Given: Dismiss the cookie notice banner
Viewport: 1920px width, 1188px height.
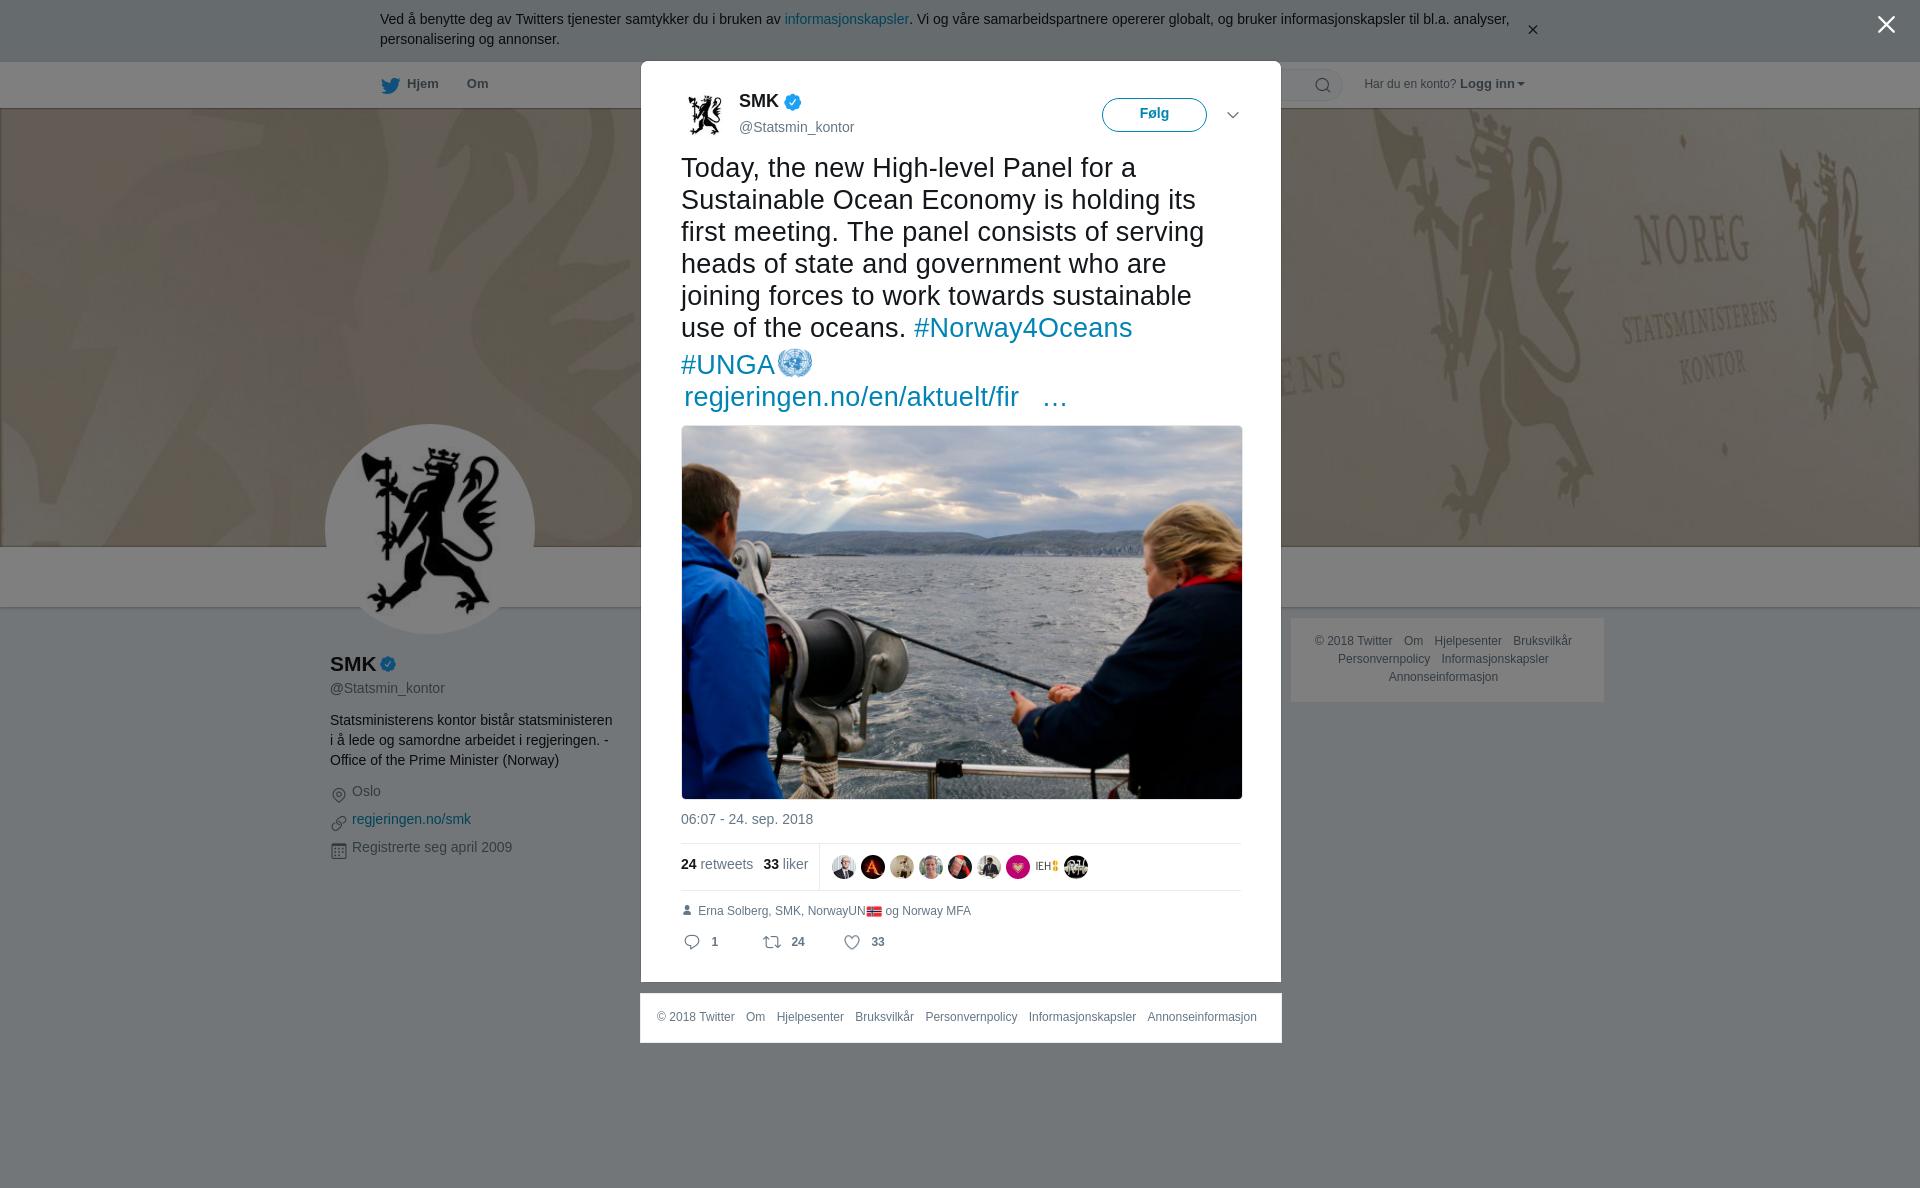Looking at the screenshot, I should (1532, 30).
